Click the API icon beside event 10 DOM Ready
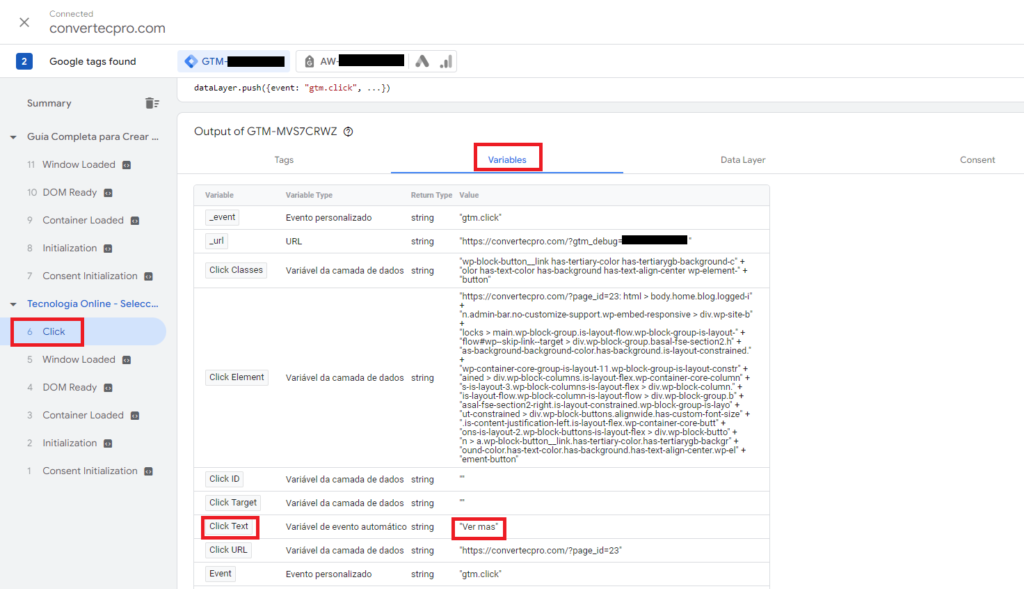 click(x=108, y=193)
